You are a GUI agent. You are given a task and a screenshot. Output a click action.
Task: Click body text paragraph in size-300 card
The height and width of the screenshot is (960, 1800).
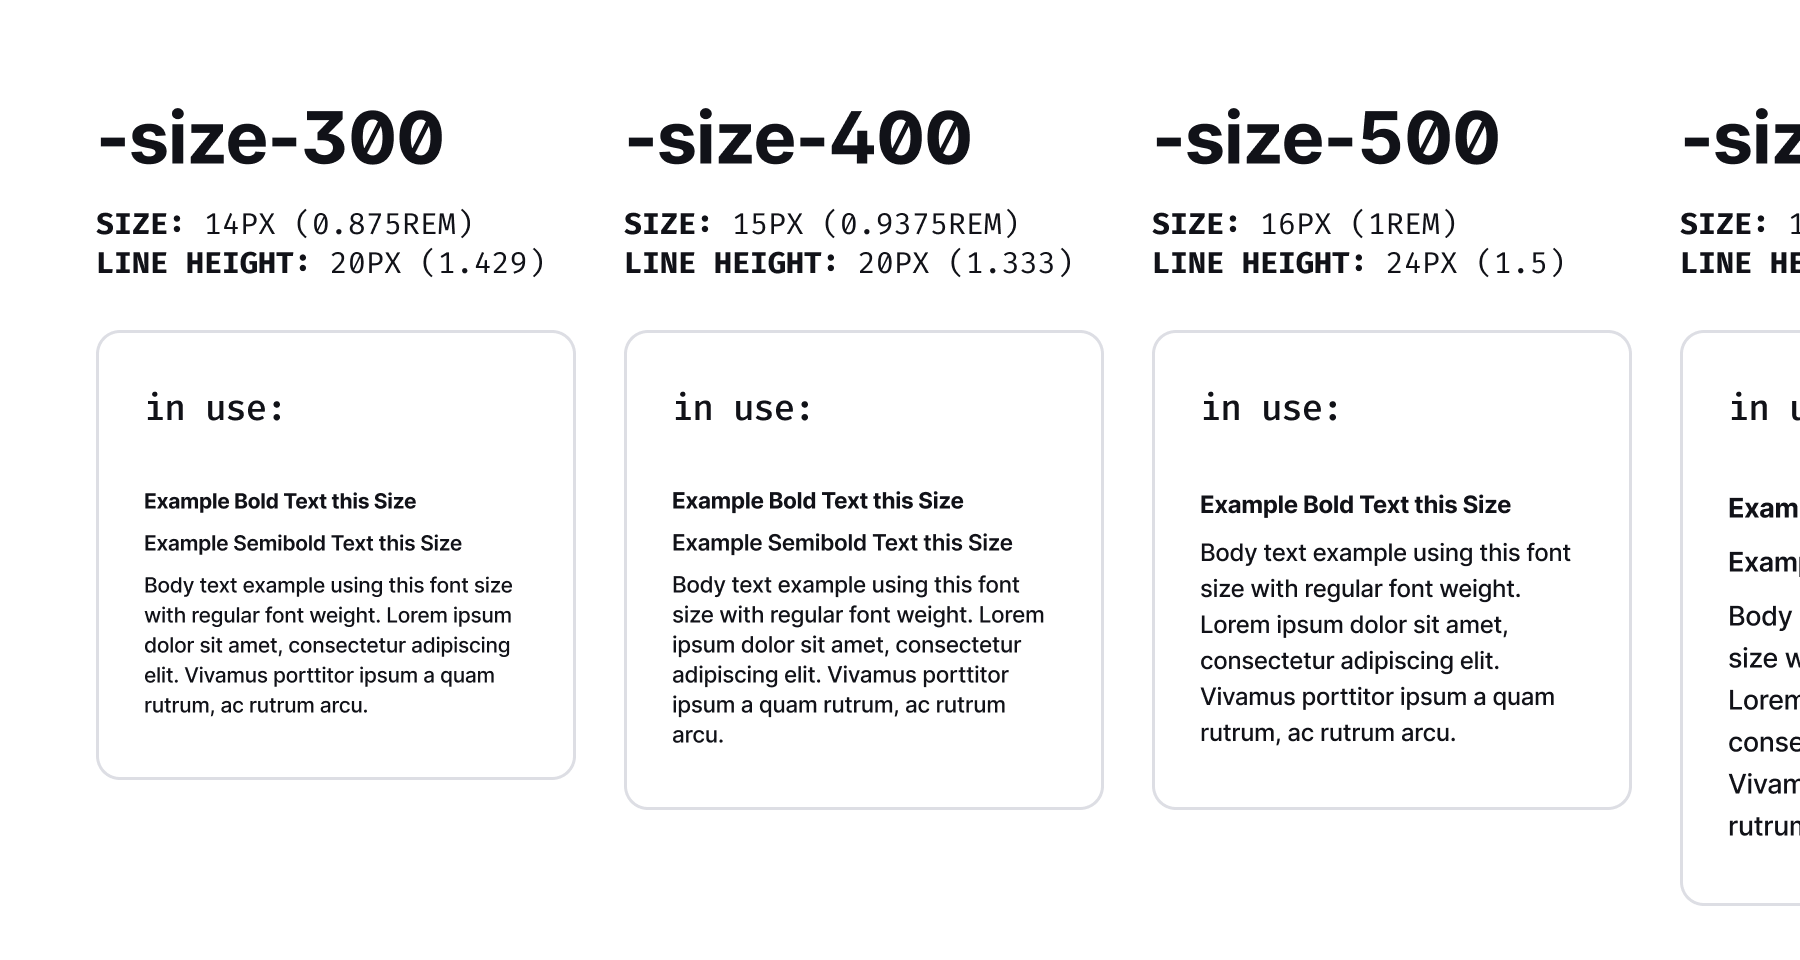pyautogui.click(x=329, y=645)
